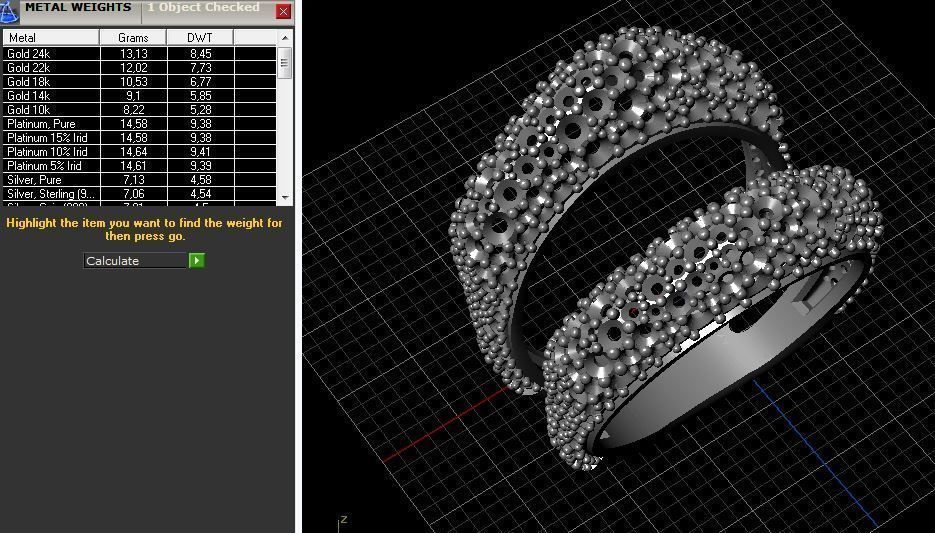Image resolution: width=935 pixels, height=533 pixels.
Task: Click the Grams column header
Action: pos(133,38)
